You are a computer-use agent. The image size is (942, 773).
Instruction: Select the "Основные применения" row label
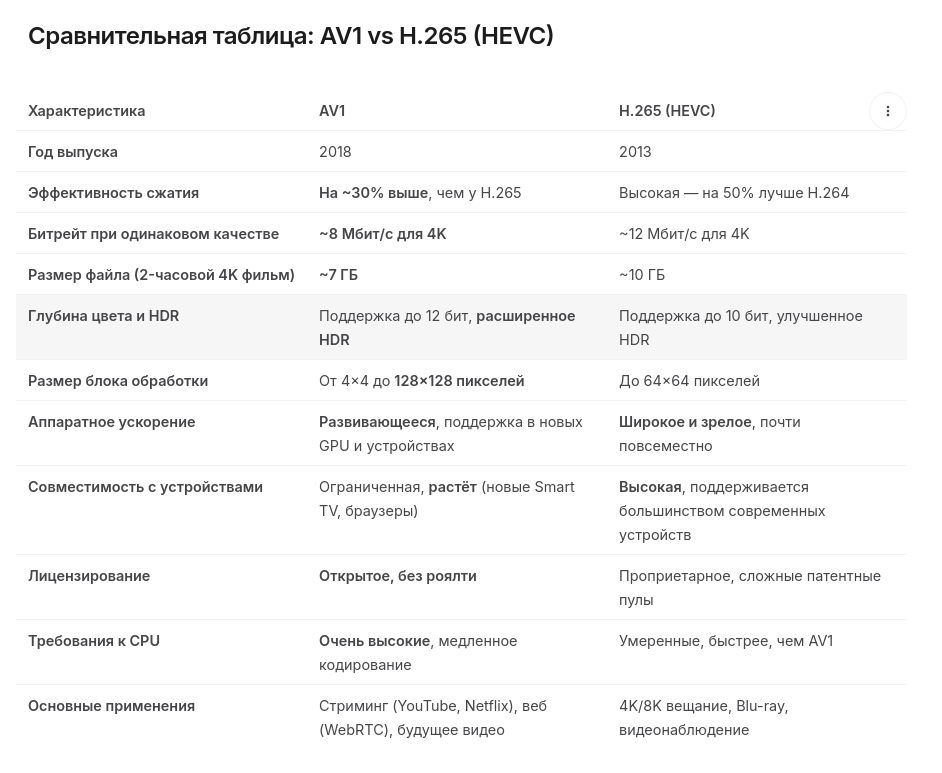coord(111,706)
